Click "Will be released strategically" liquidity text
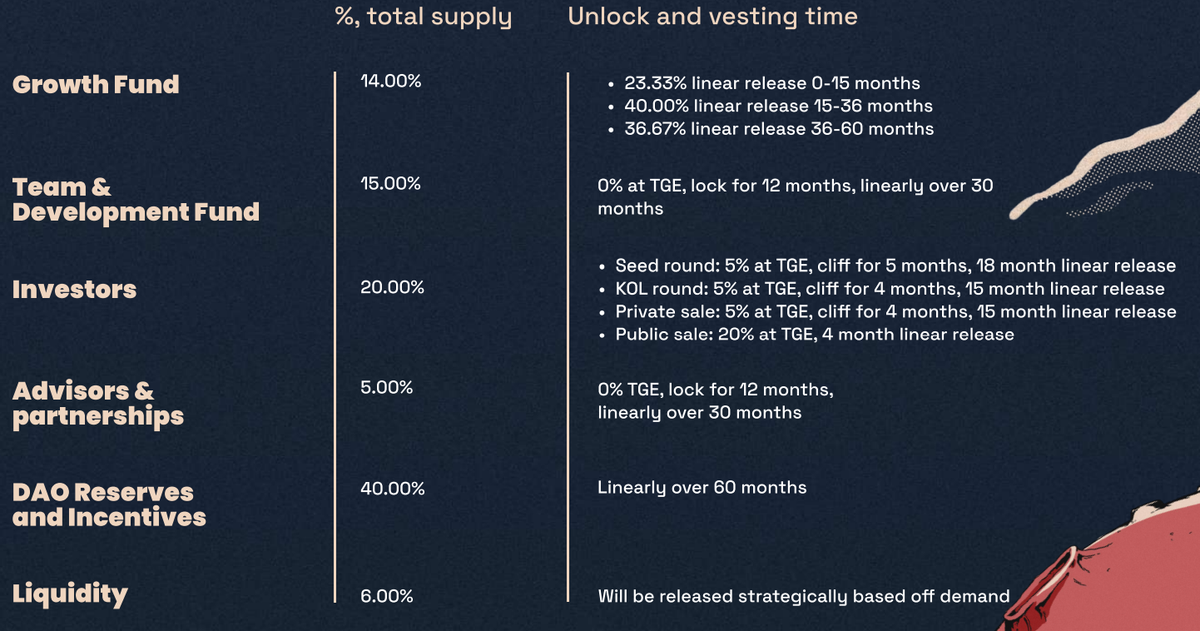This screenshot has width=1200, height=631. click(x=803, y=596)
